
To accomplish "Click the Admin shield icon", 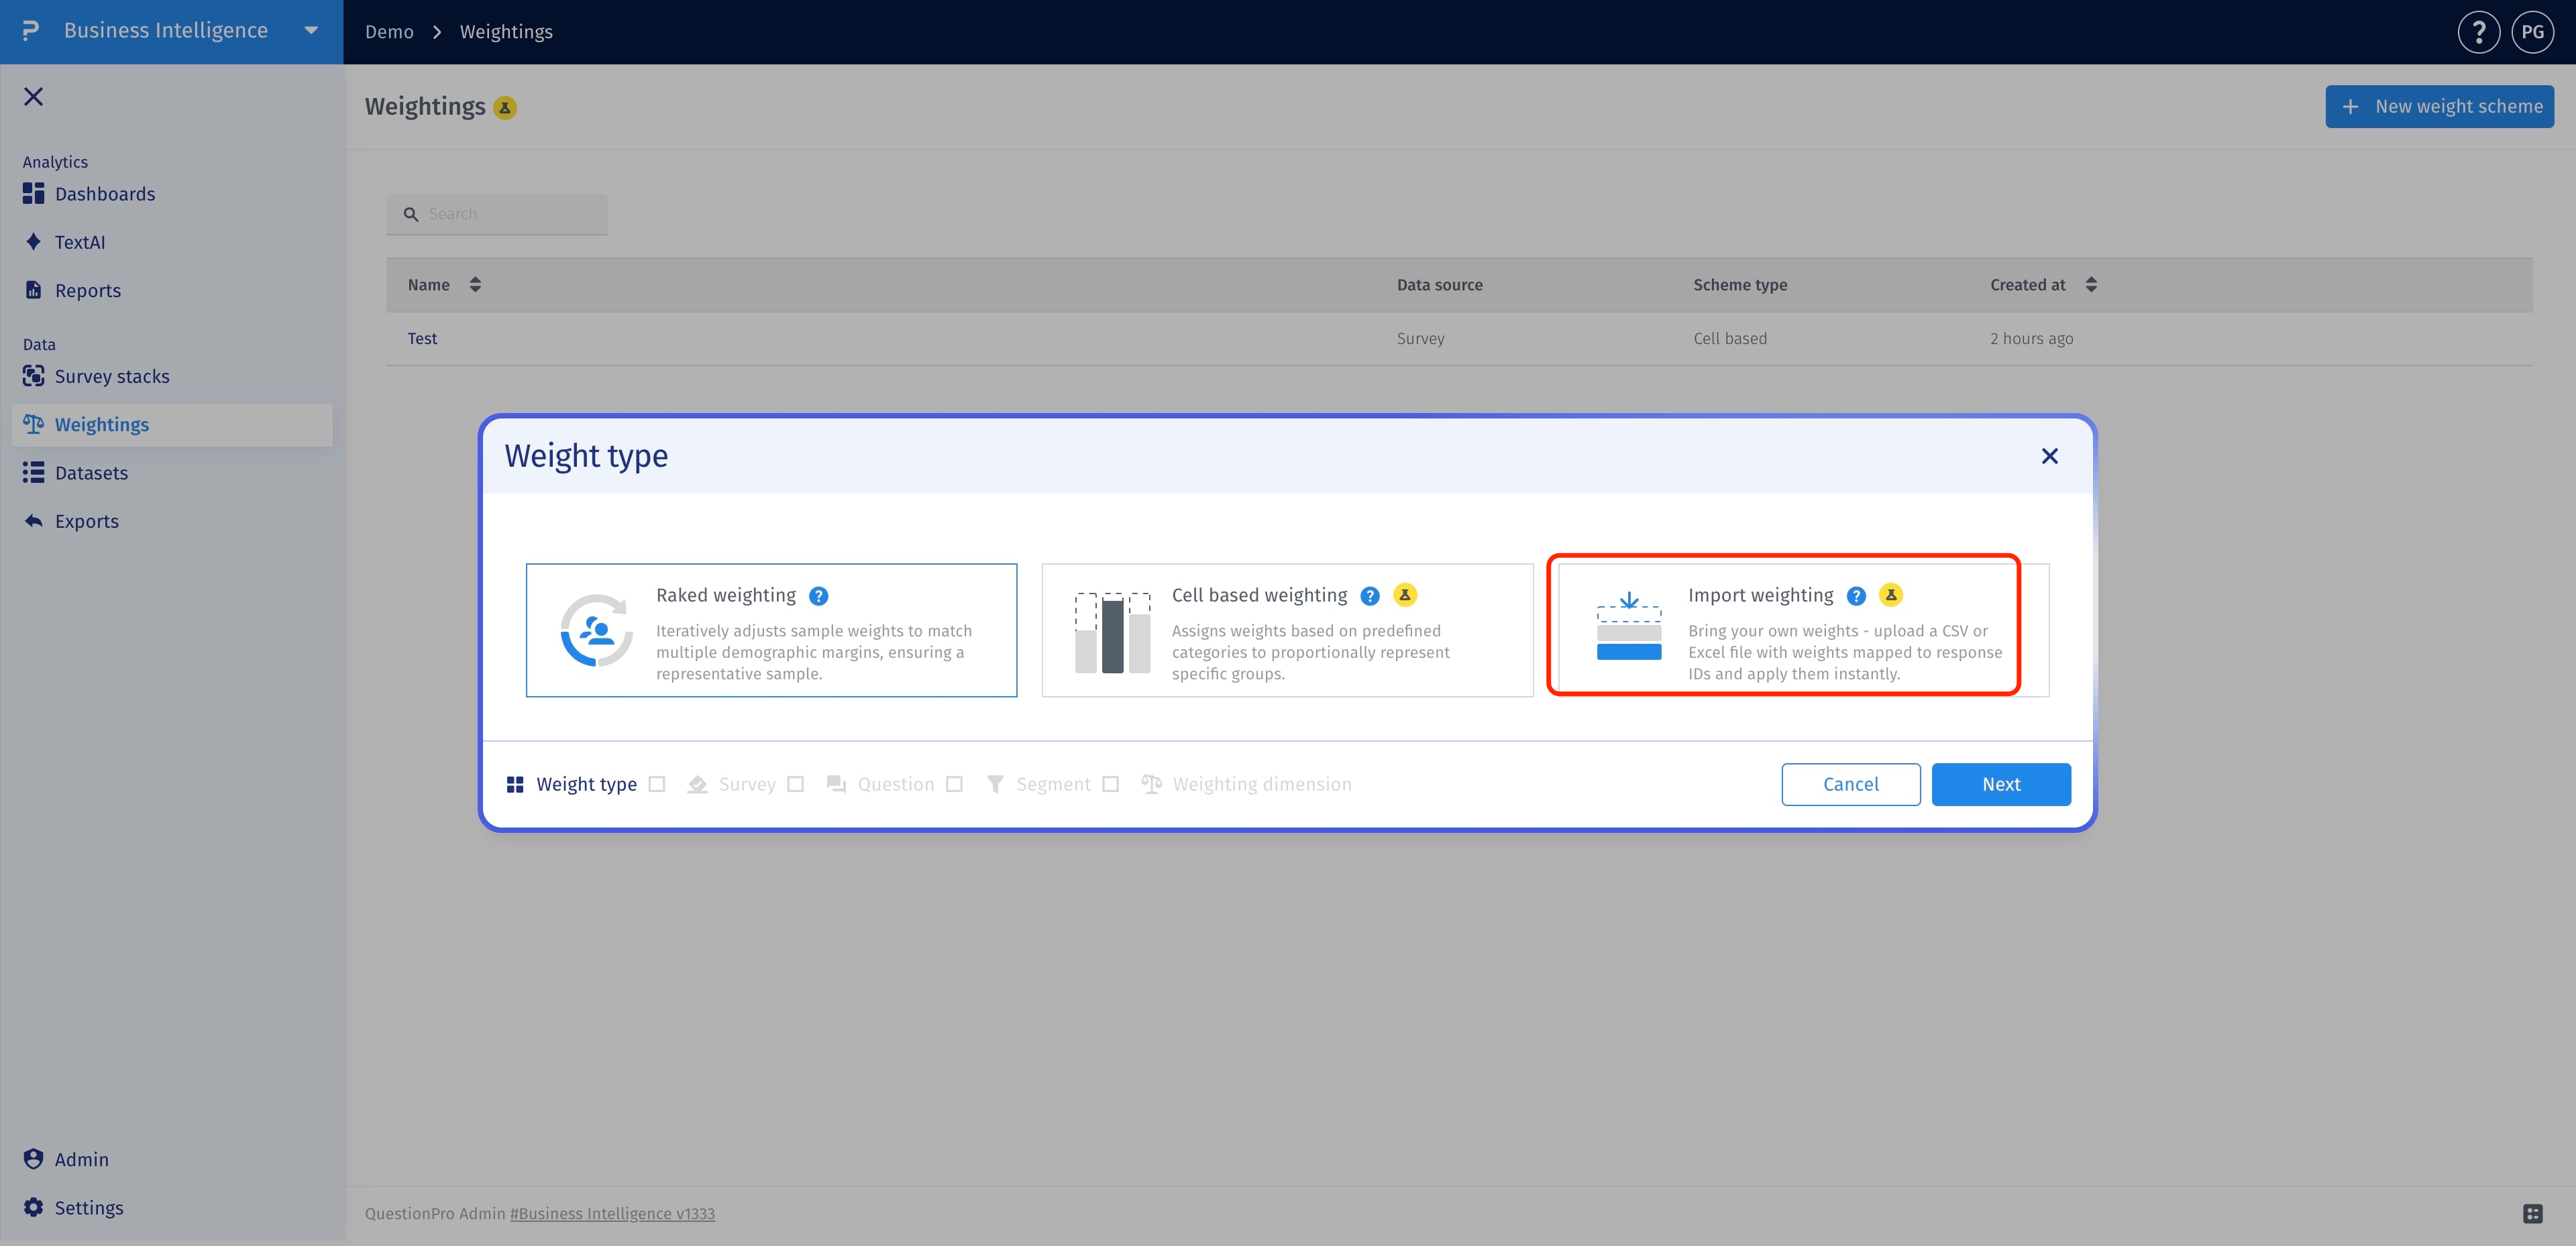I will click(x=33, y=1158).
